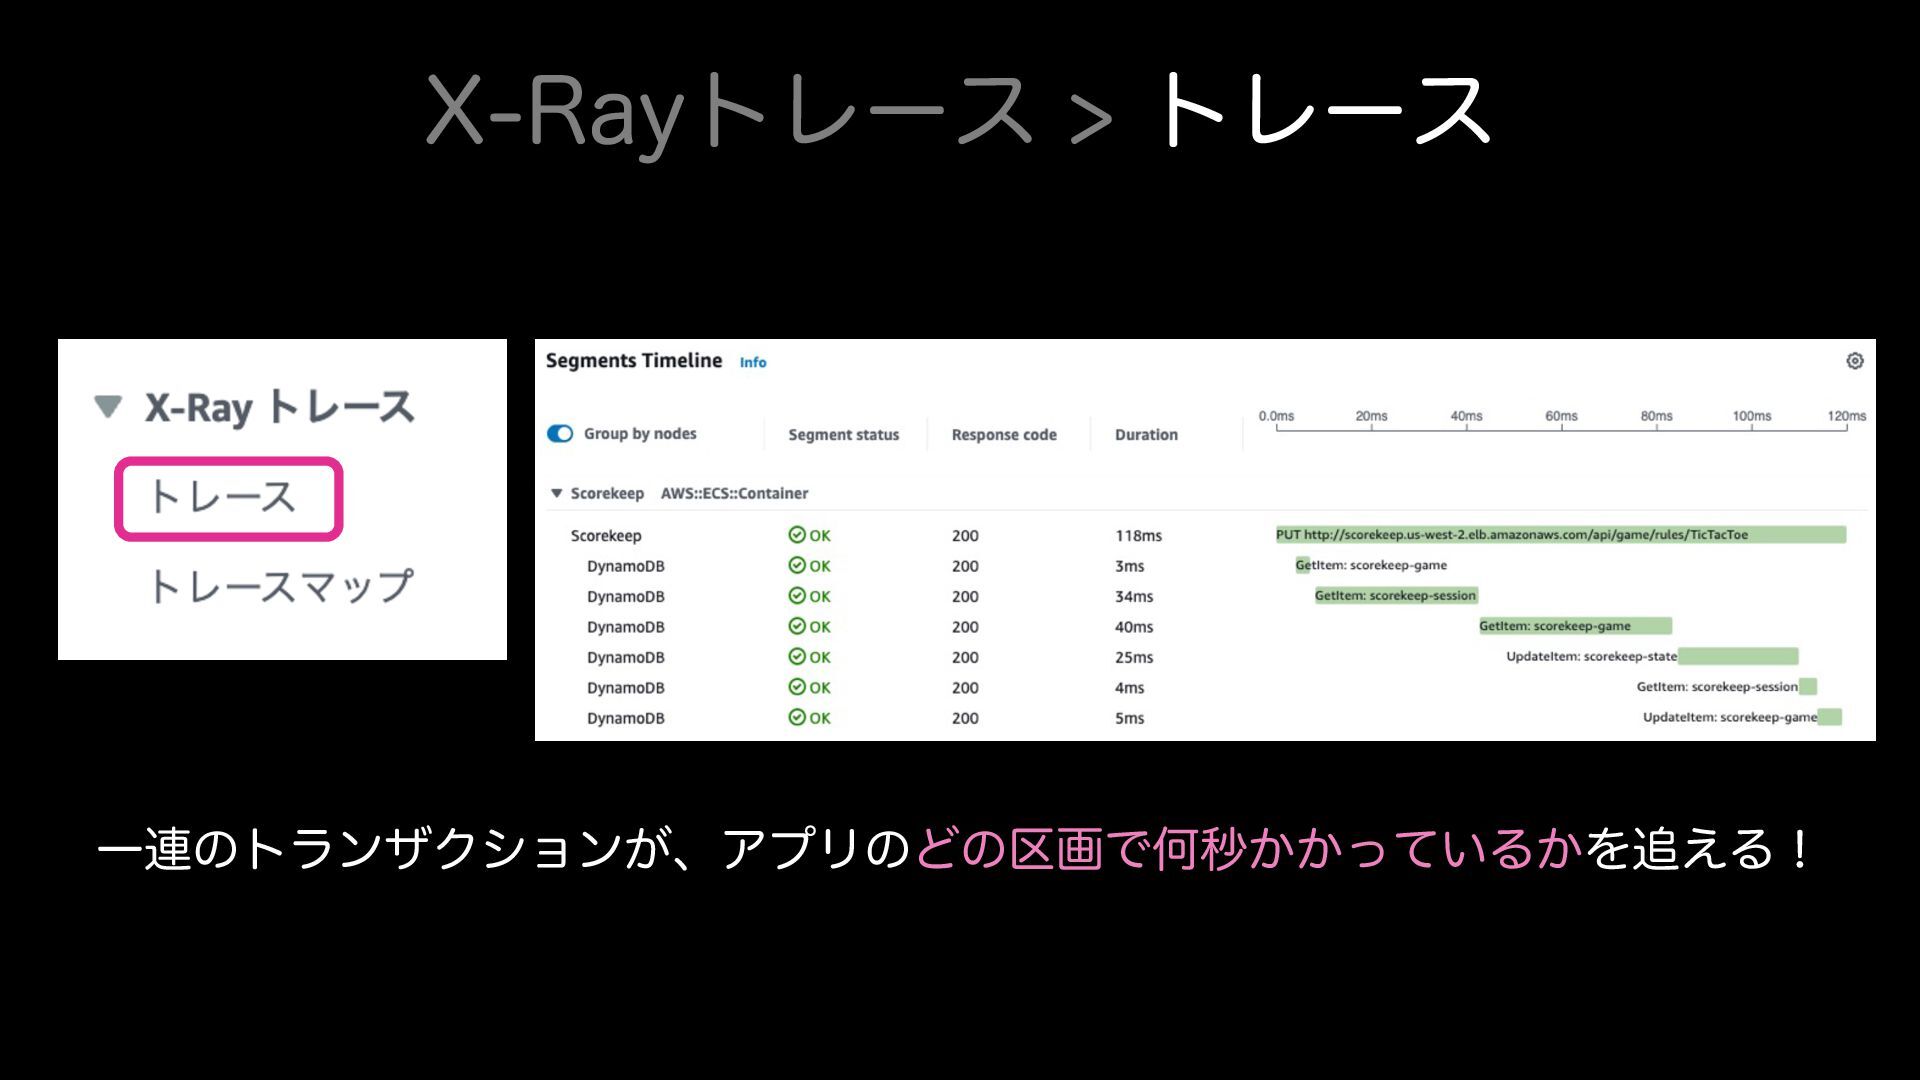Click OK status icon for the 3ms DynamoDB row
1920x1080 pixels.
point(797,566)
